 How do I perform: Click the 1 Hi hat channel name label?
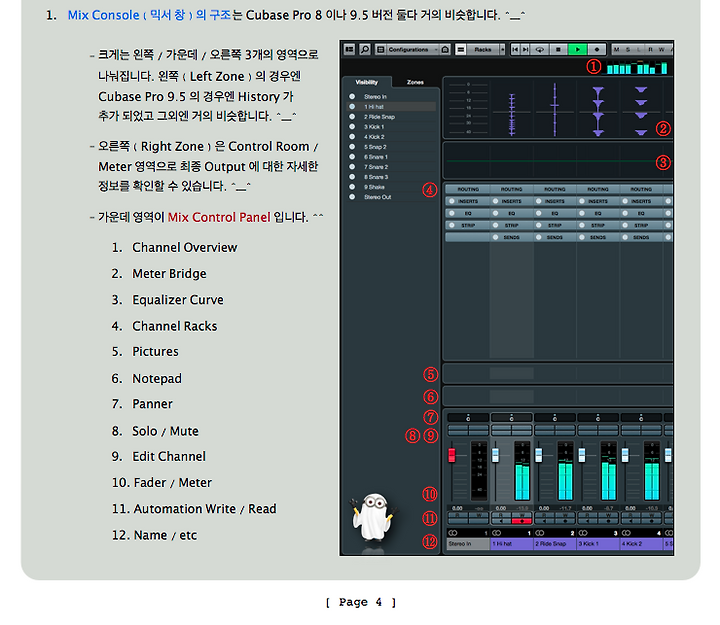(512, 544)
